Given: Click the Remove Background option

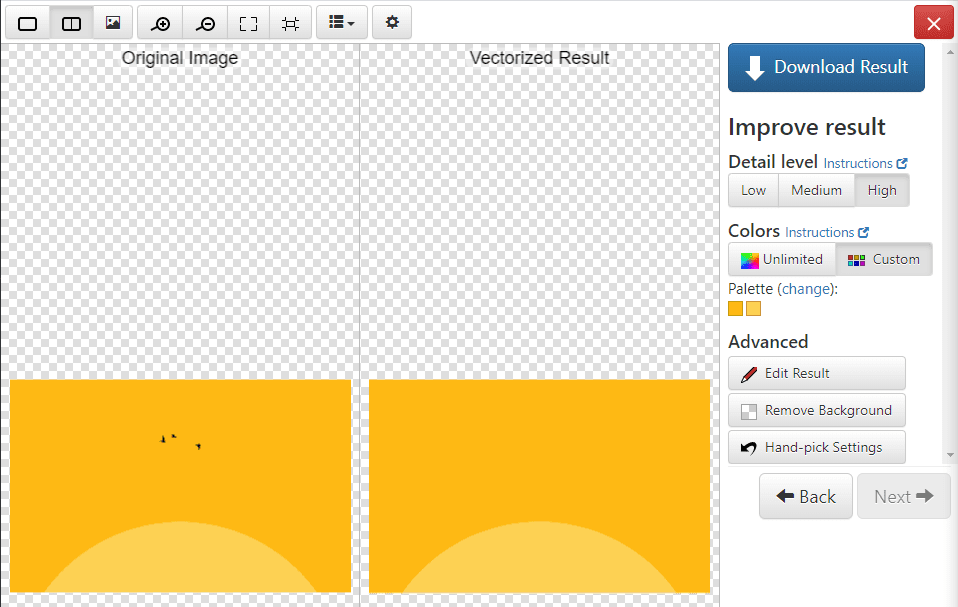Looking at the screenshot, I should 816,410.
